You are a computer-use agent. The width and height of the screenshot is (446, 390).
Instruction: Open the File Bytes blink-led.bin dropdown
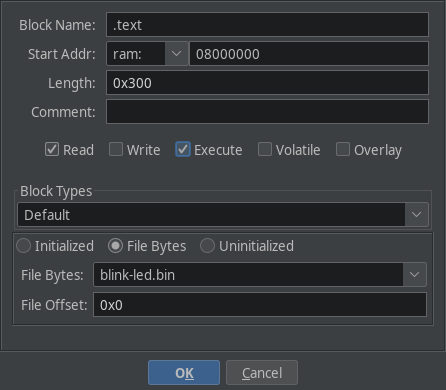coord(260,275)
